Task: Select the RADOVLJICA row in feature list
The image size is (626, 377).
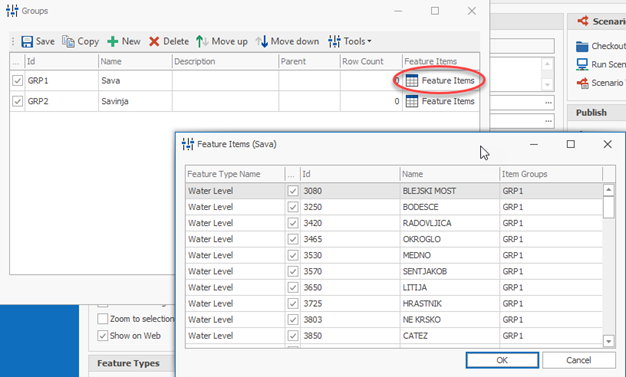Action: (394, 223)
